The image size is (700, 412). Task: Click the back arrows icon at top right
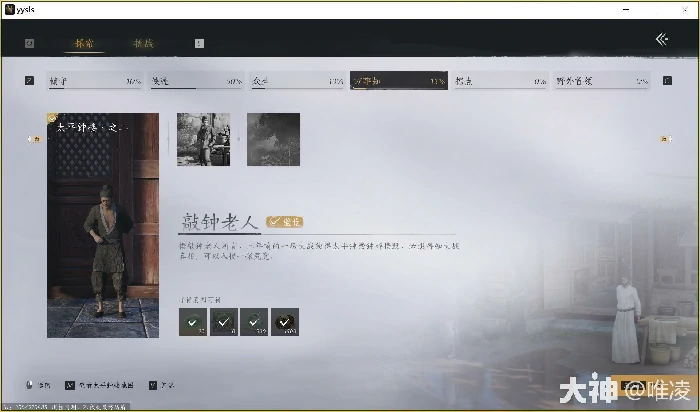pyautogui.click(x=661, y=39)
